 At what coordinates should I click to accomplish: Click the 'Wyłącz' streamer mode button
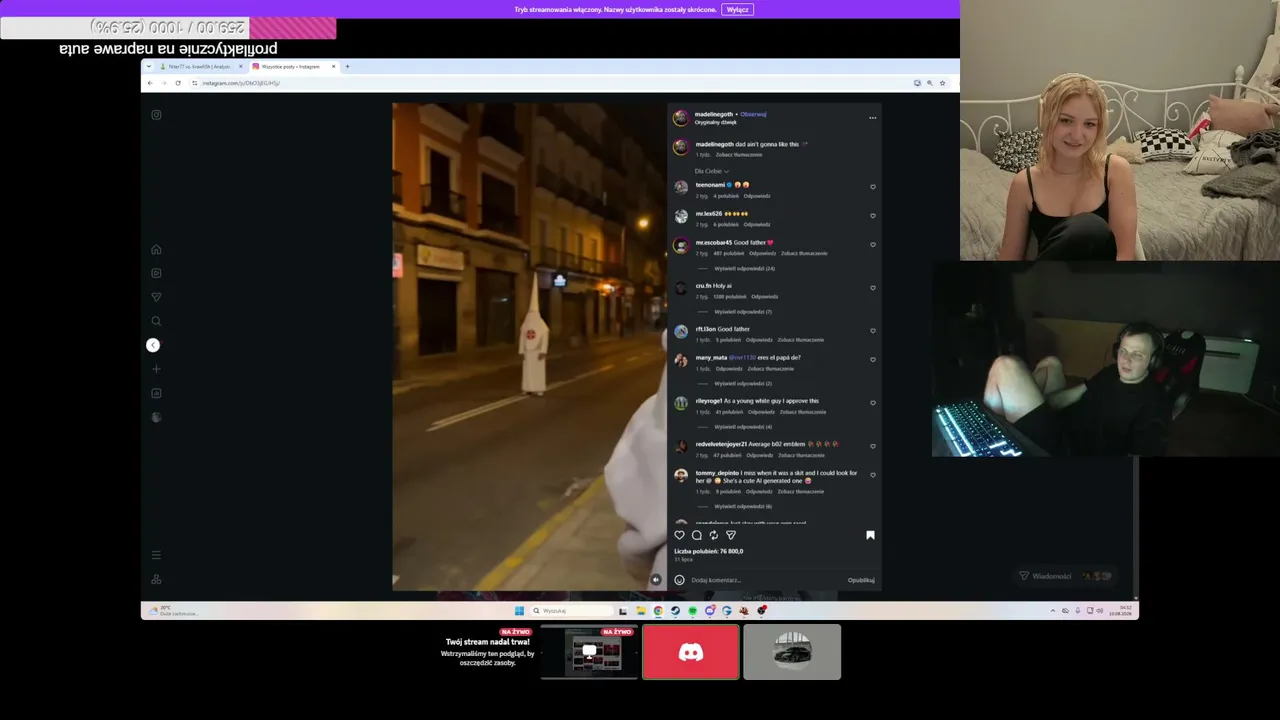(x=737, y=9)
